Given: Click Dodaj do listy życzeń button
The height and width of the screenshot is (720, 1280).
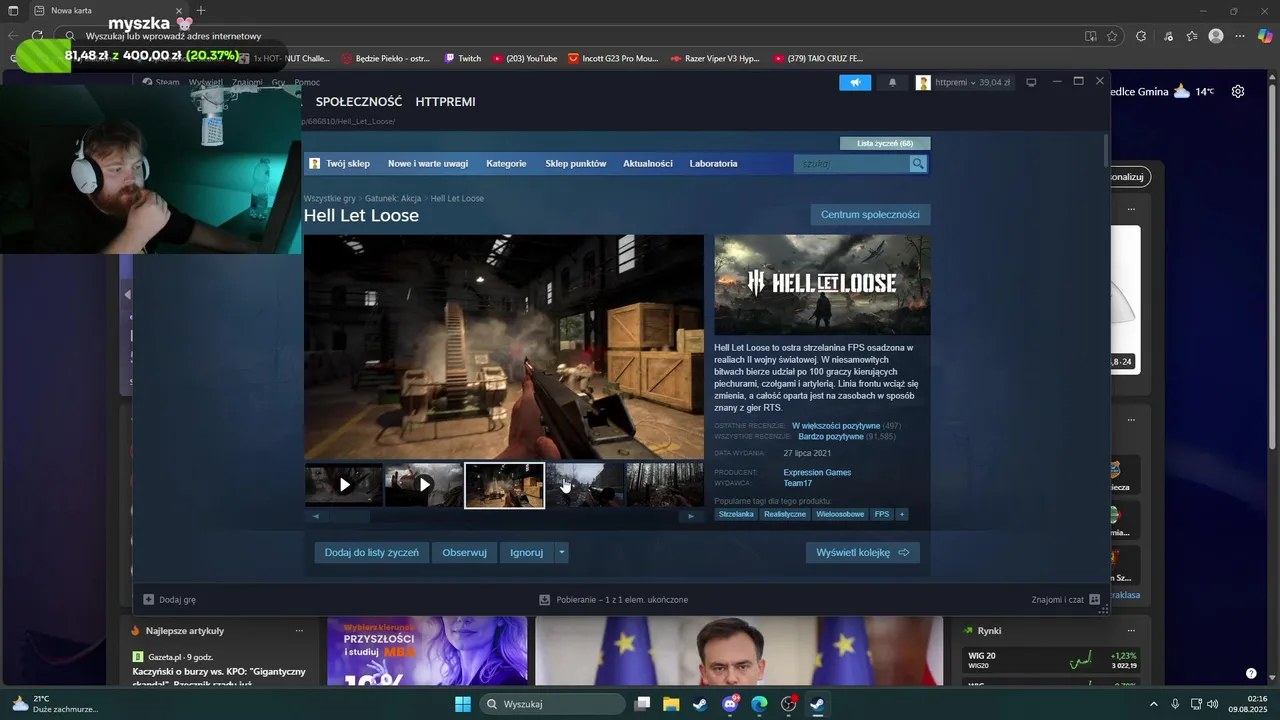Looking at the screenshot, I should pyautogui.click(x=372, y=552).
